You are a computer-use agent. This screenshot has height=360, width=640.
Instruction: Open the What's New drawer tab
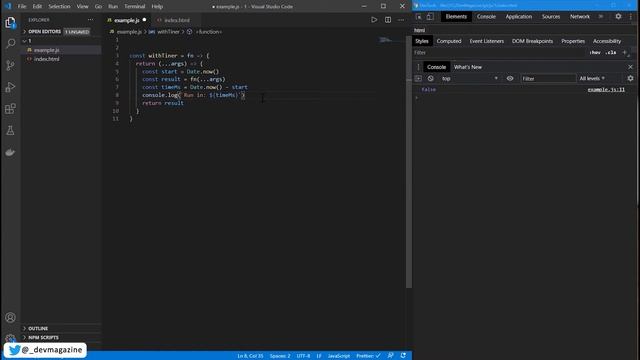(468, 67)
